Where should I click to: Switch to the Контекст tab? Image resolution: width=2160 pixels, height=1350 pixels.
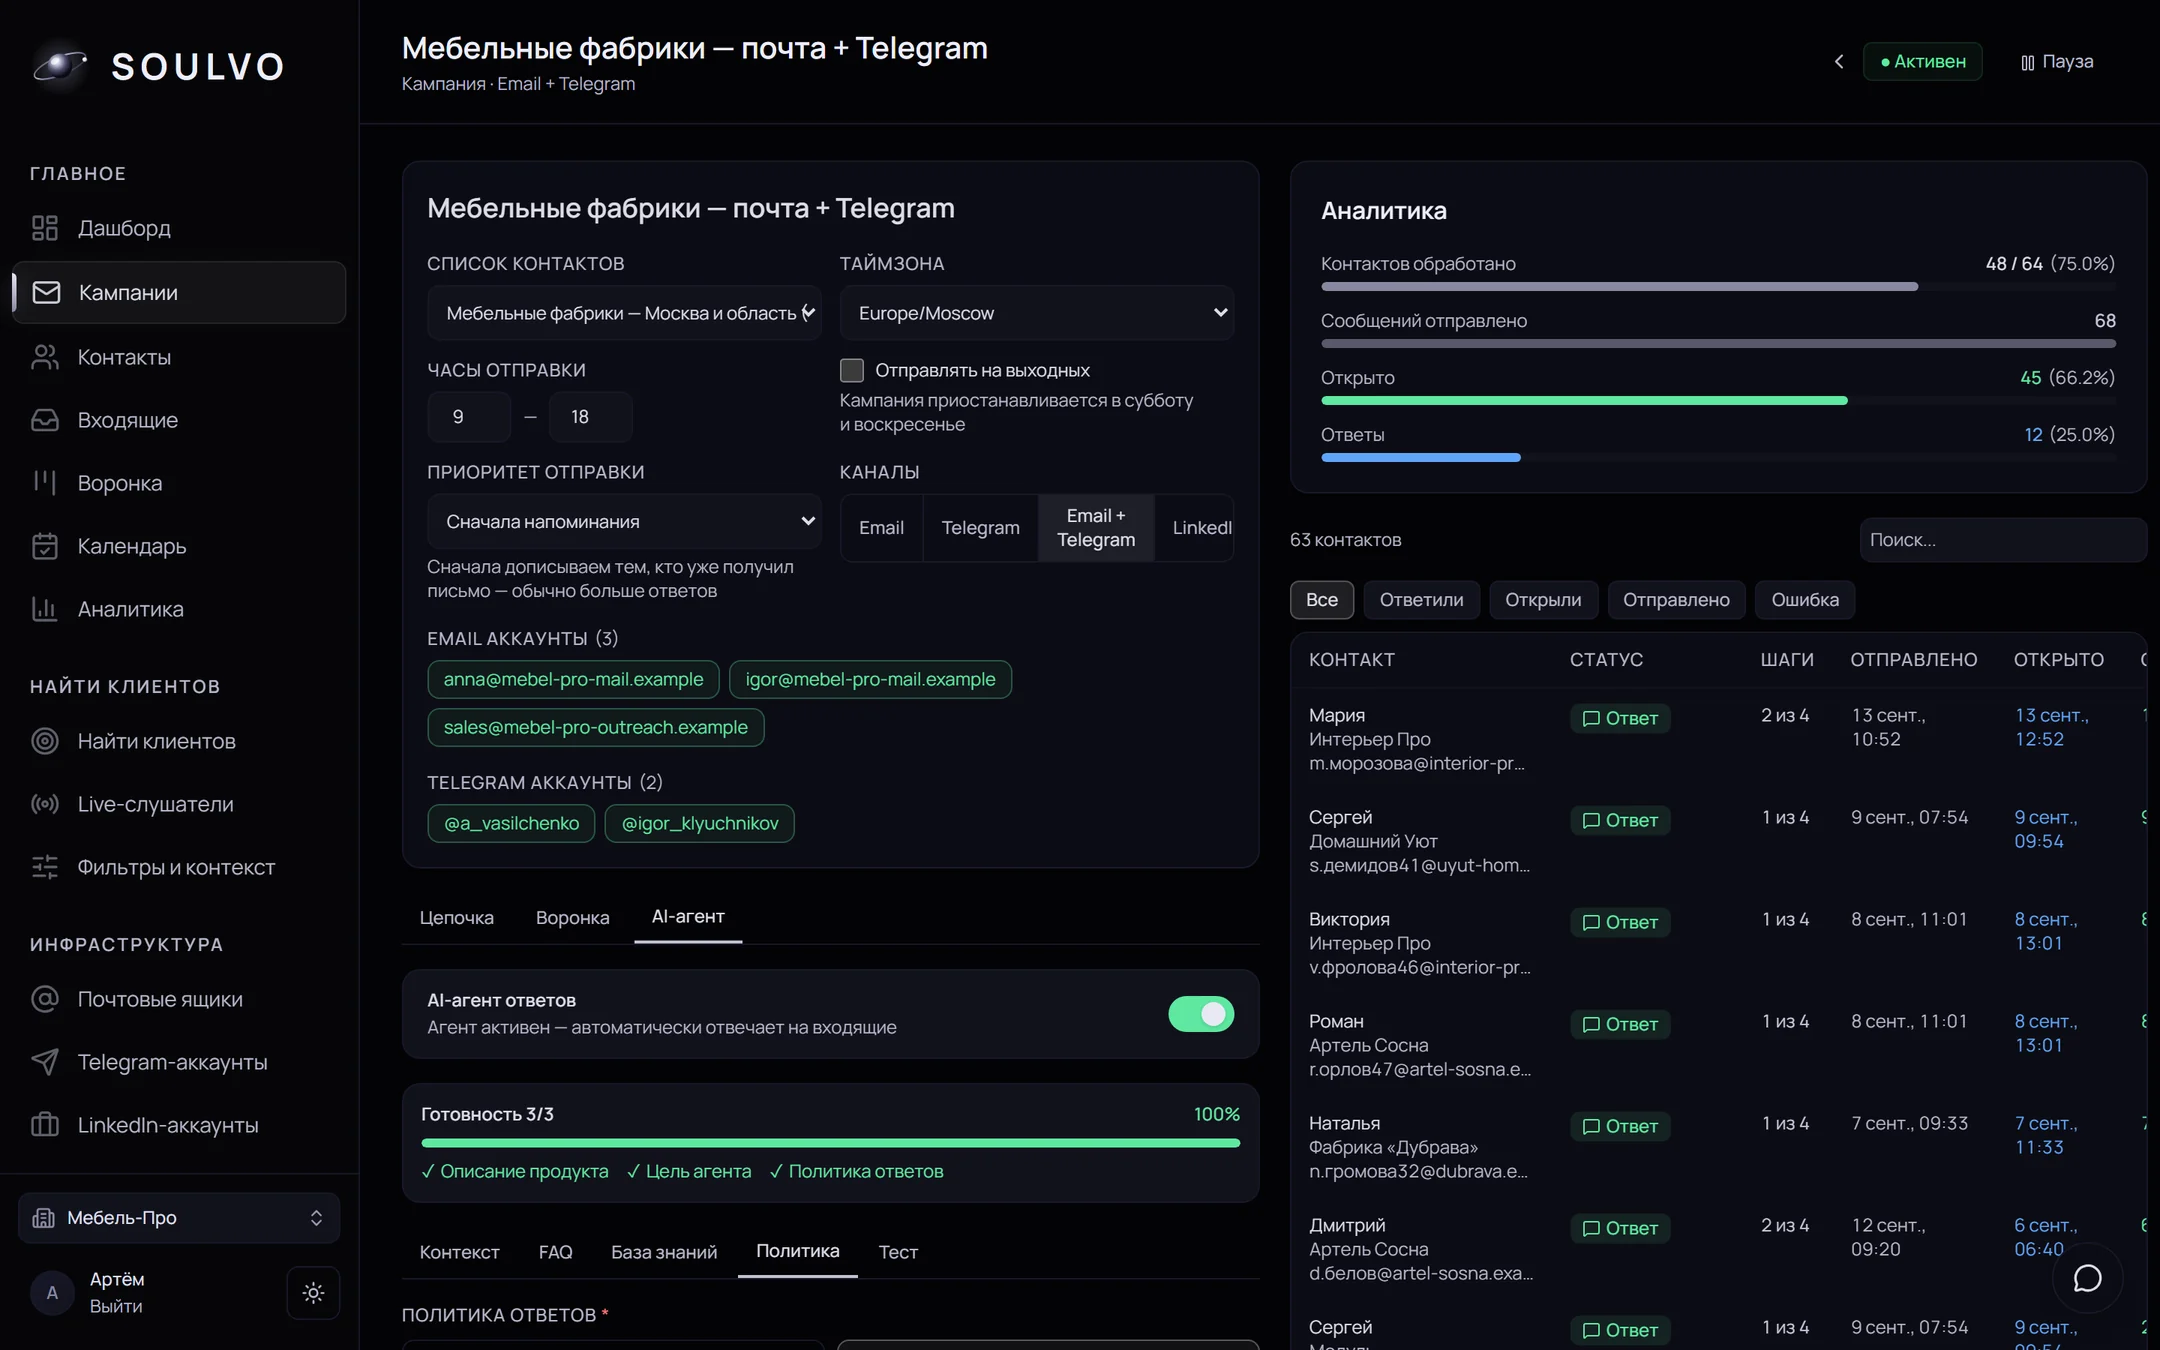[460, 1252]
